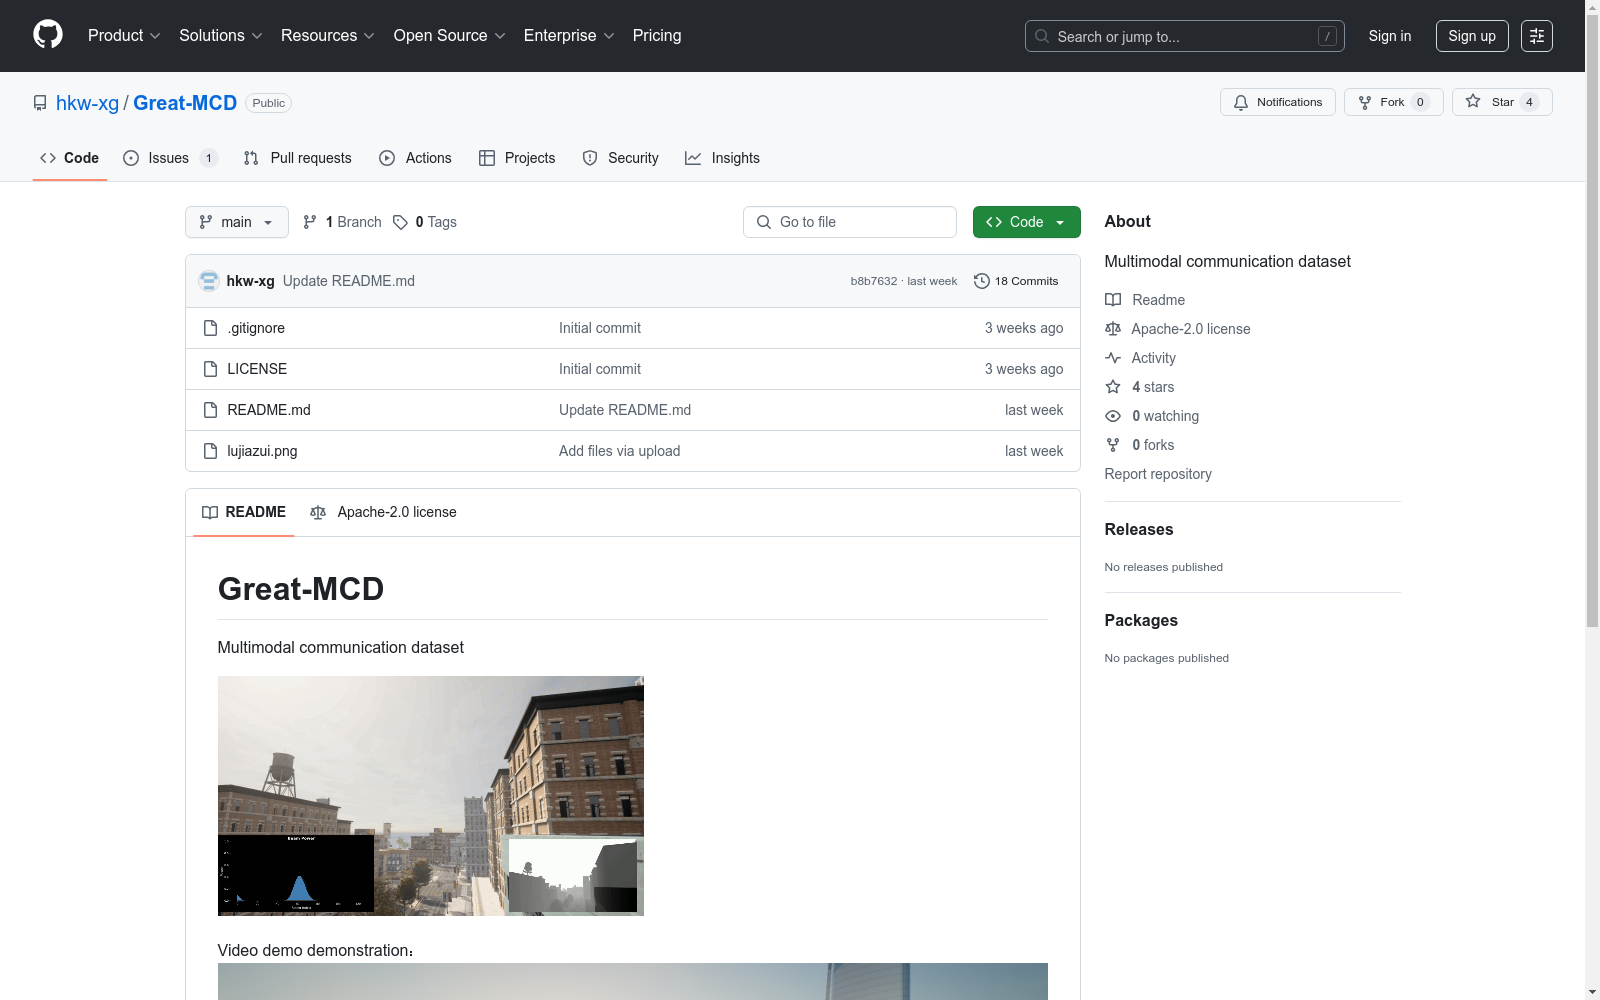
Task: Click the forks icon in About
Action: click(x=1113, y=445)
